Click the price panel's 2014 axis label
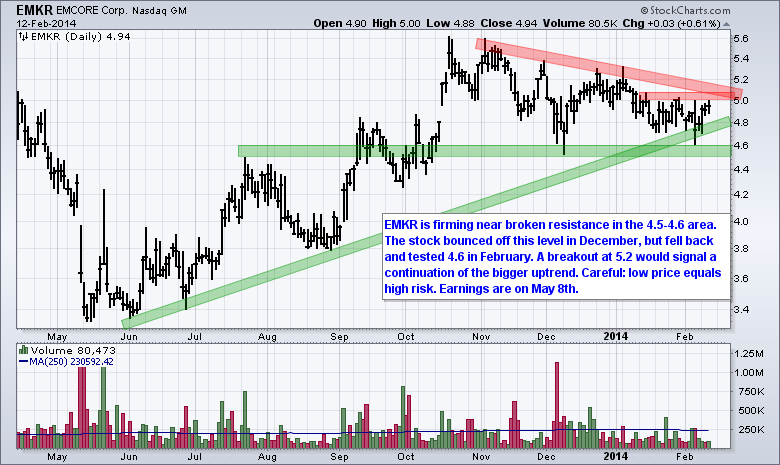This screenshot has height=465, width=780. [x=616, y=337]
